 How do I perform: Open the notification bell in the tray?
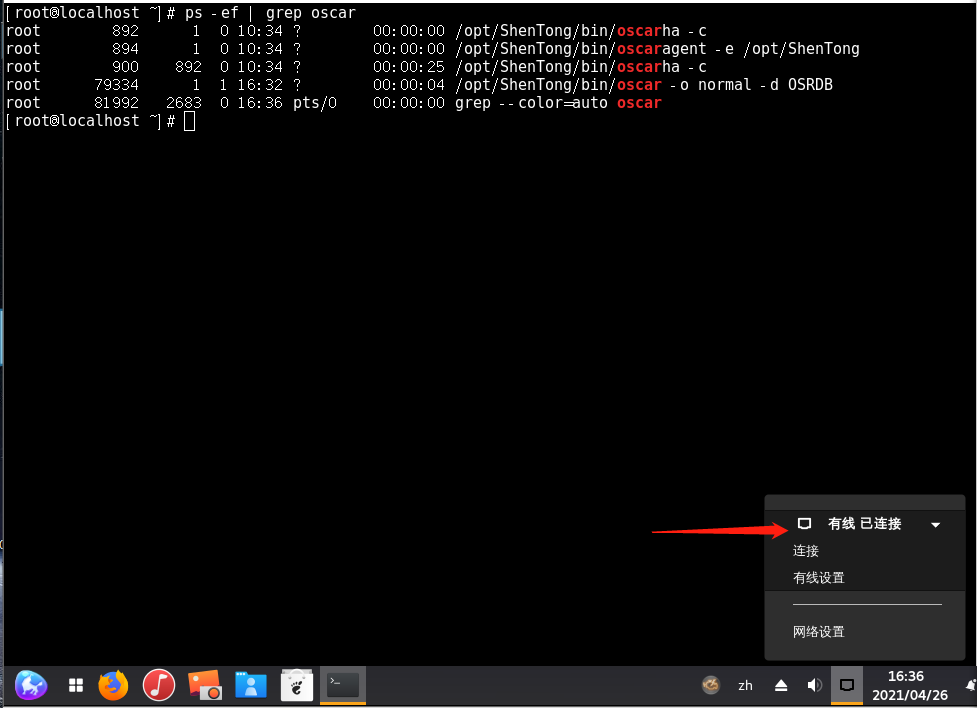[x=970, y=685]
